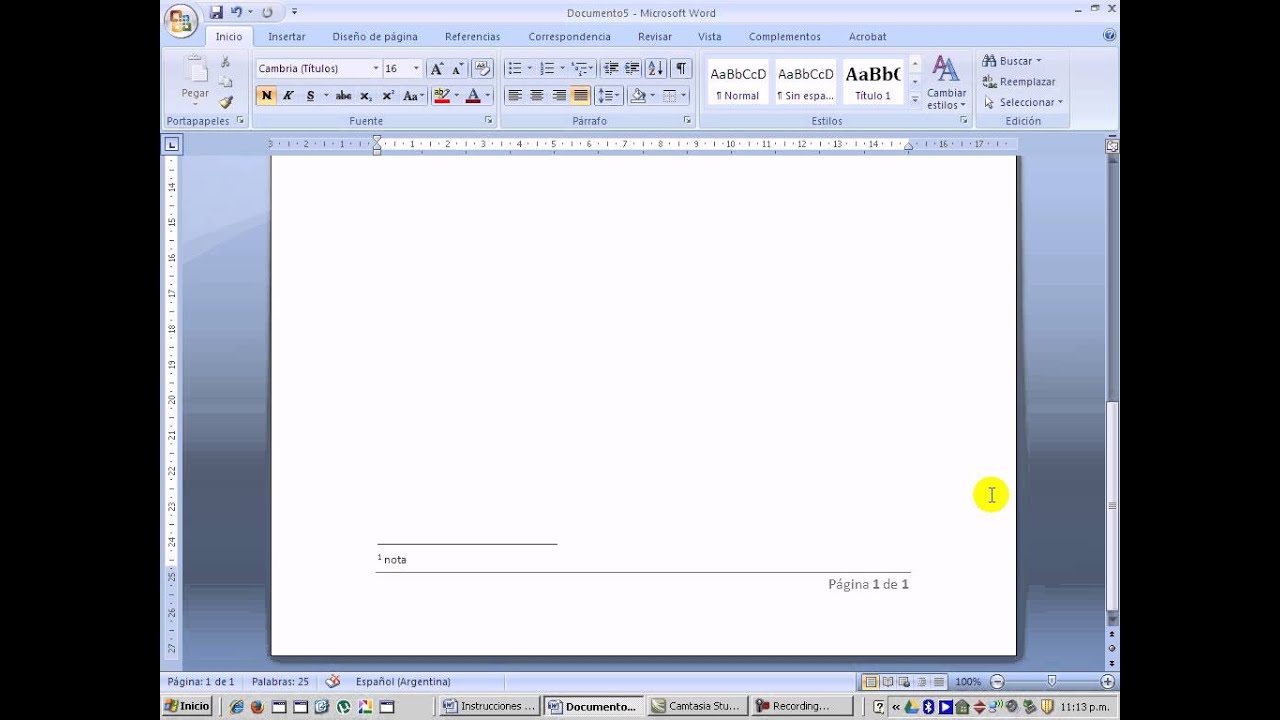The image size is (1280, 720).
Task: Switch to the Vista tab
Action: pos(710,37)
